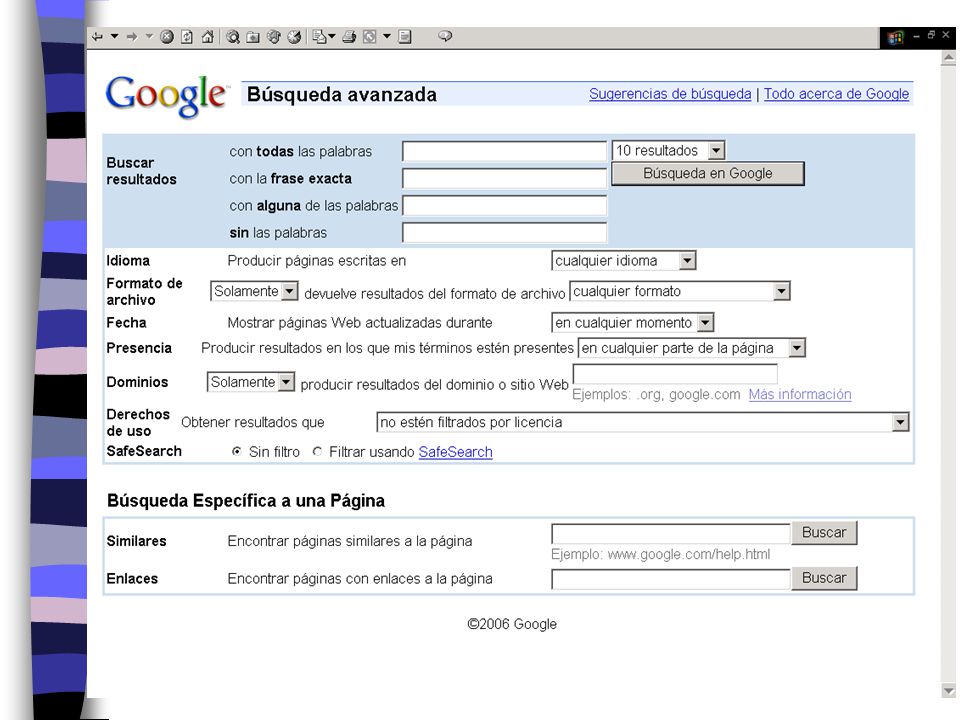Click 'Ejemplo: www.google.com/help.html' hint text
The width and height of the screenshot is (960, 720).
point(660,554)
